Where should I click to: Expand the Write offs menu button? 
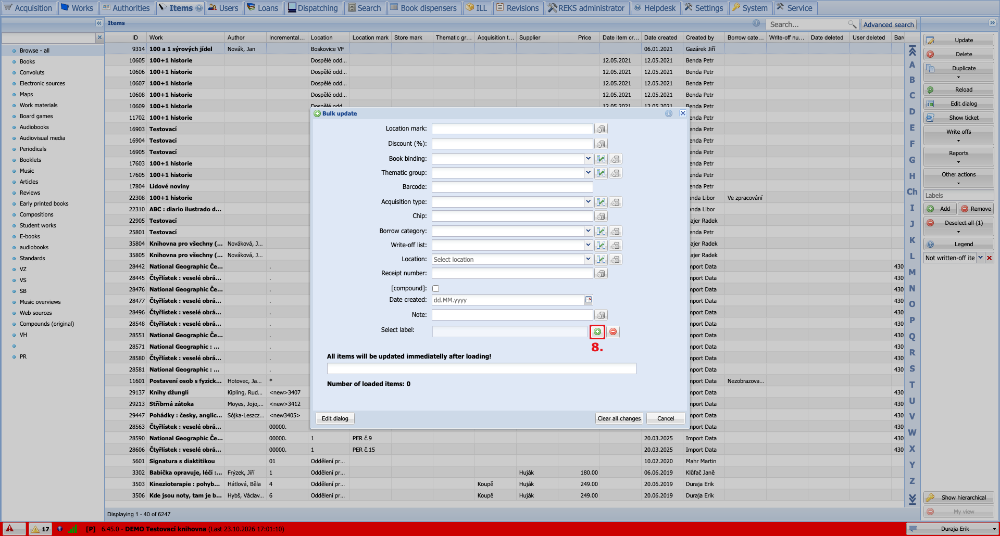(958, 135)
